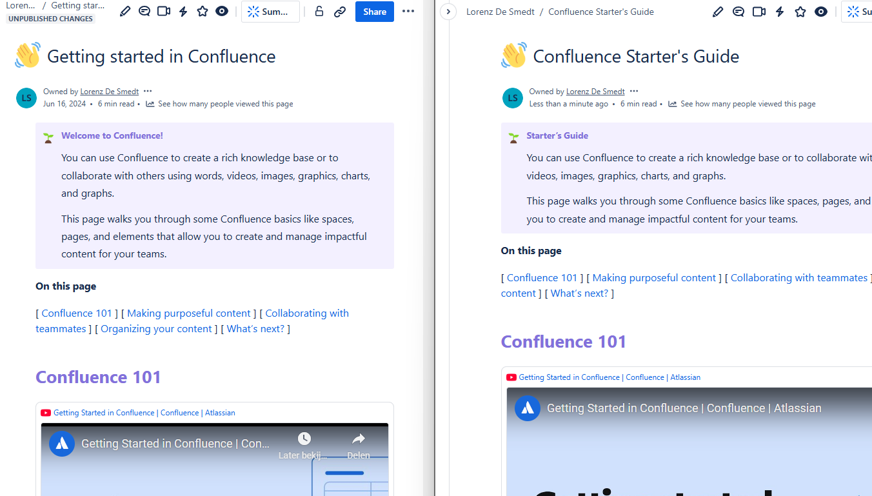Click the seedling icon beside Starter's Guide
Image resolution: width=872 pixels, height=496 pixels.
[x=513, y=138]
